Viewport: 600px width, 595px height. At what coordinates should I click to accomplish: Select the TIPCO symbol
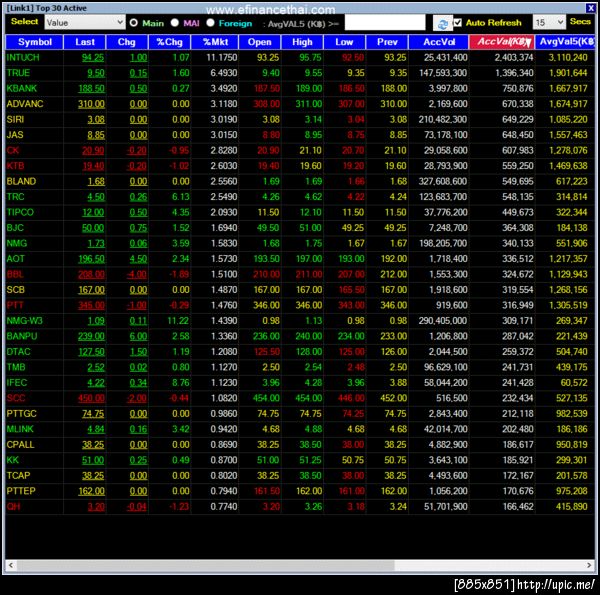coord(20,212)
